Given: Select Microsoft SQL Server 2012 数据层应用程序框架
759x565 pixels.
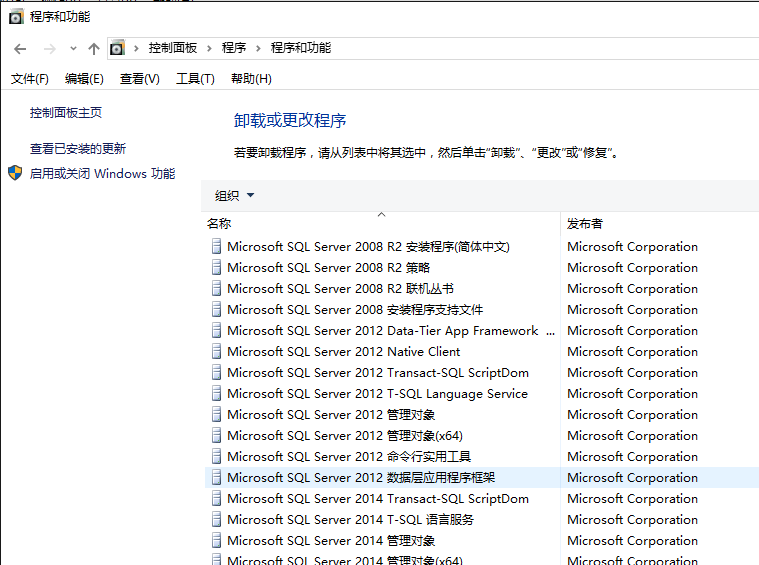Looking at the screenshot, I should tap(361, 477).
